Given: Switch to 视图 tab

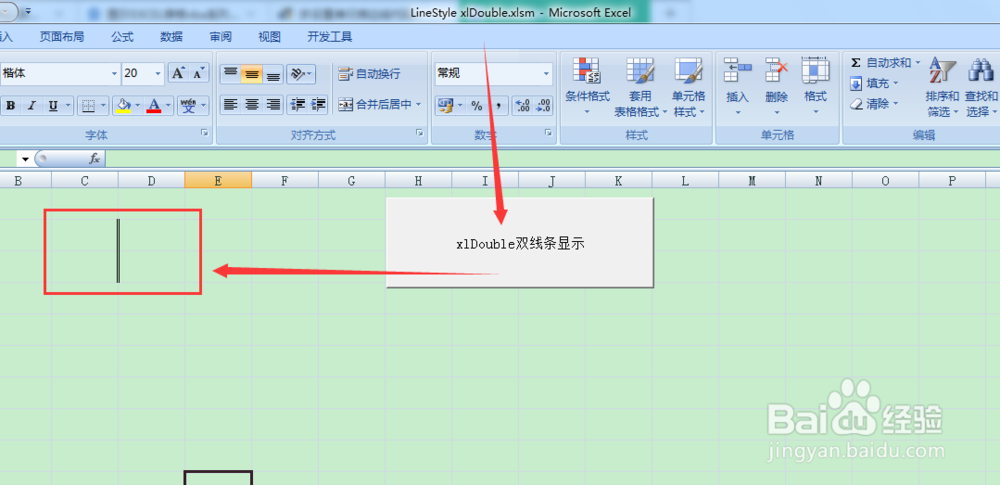Looking at the screenshot, I should point(269,37).
